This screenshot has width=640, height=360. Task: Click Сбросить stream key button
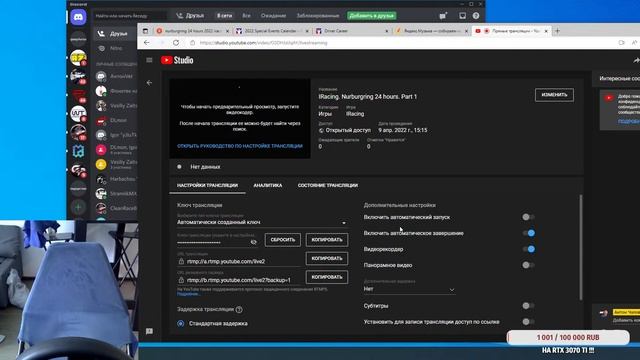283,240
